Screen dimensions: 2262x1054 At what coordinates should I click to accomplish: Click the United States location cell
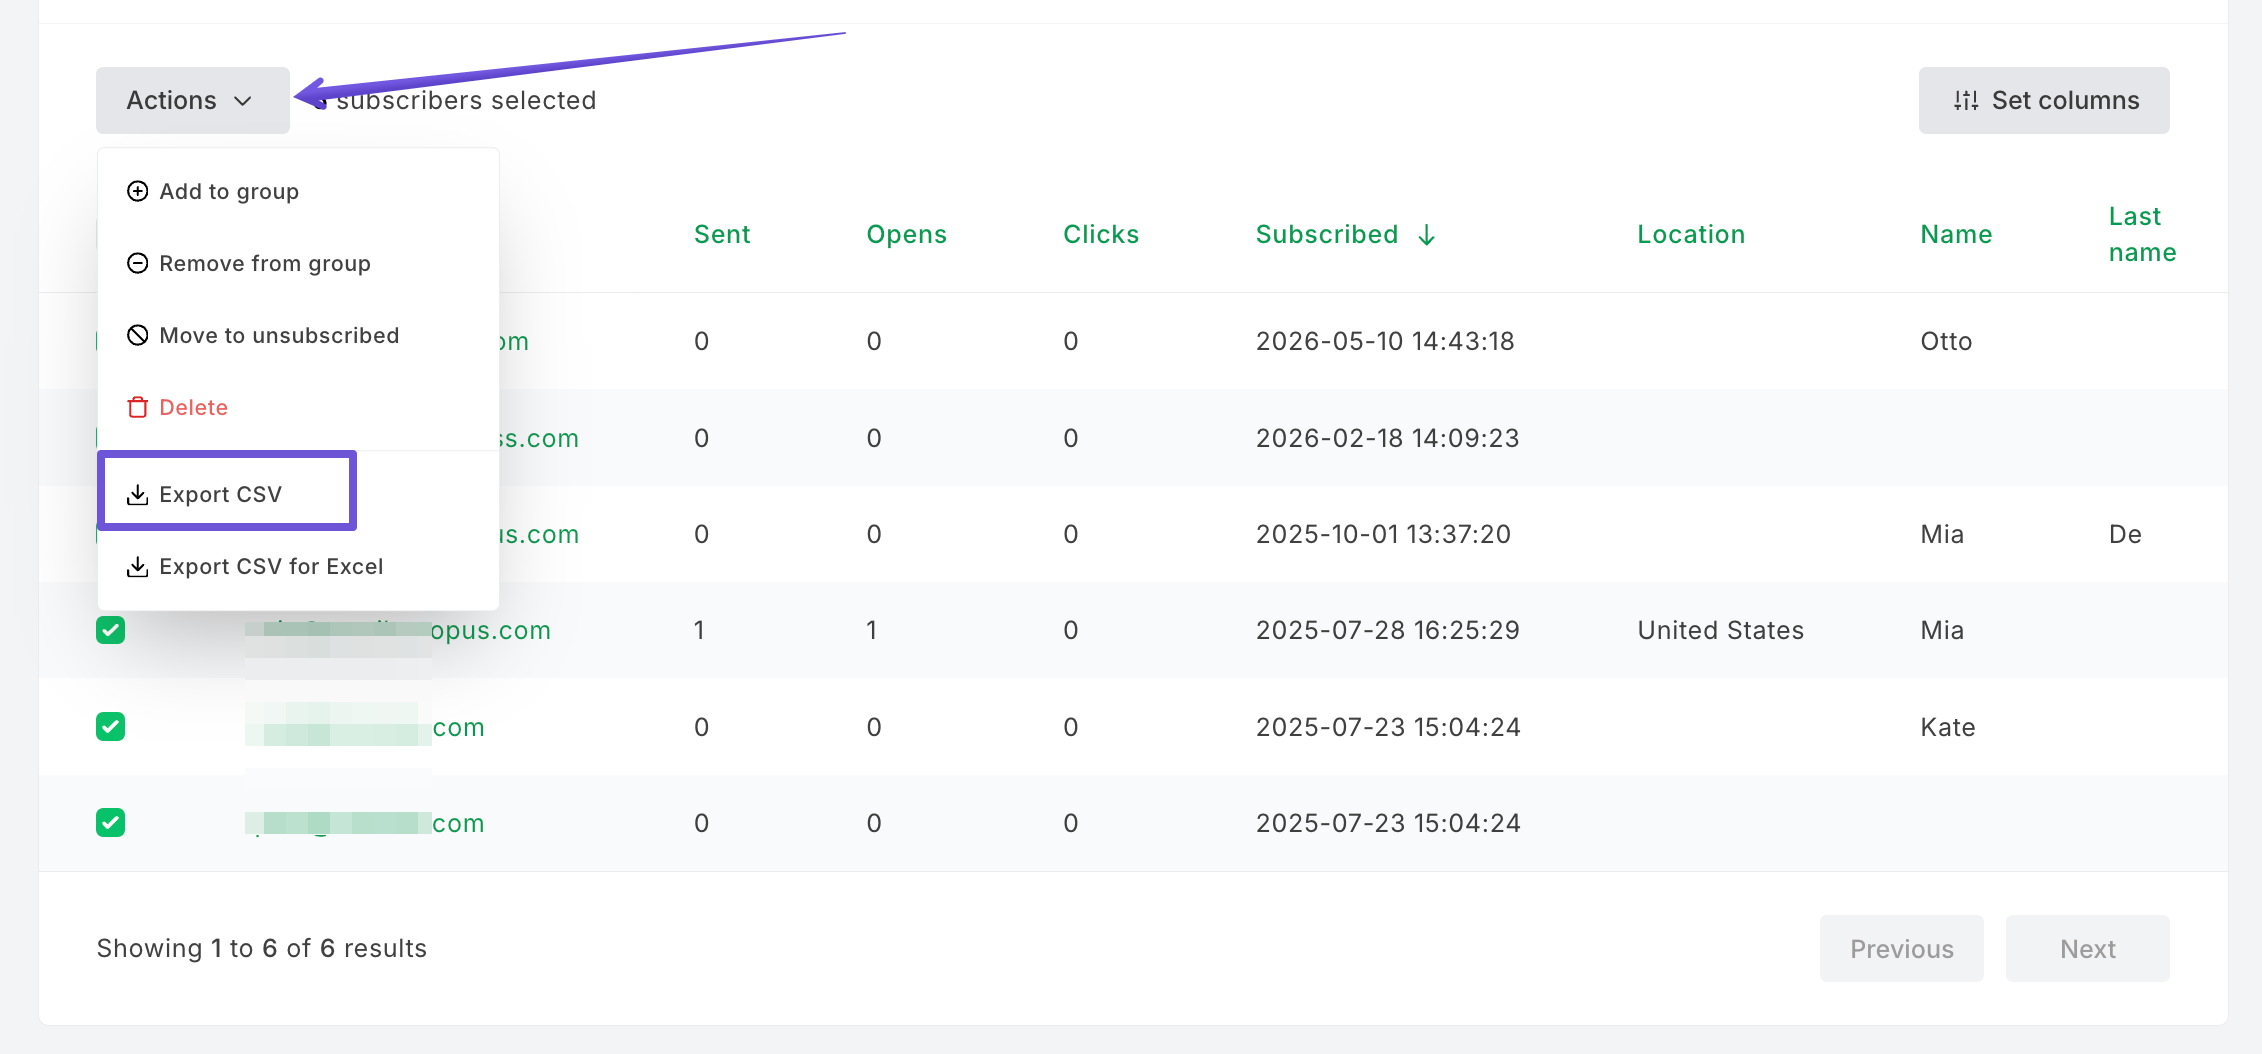(x=1721, y=630)
